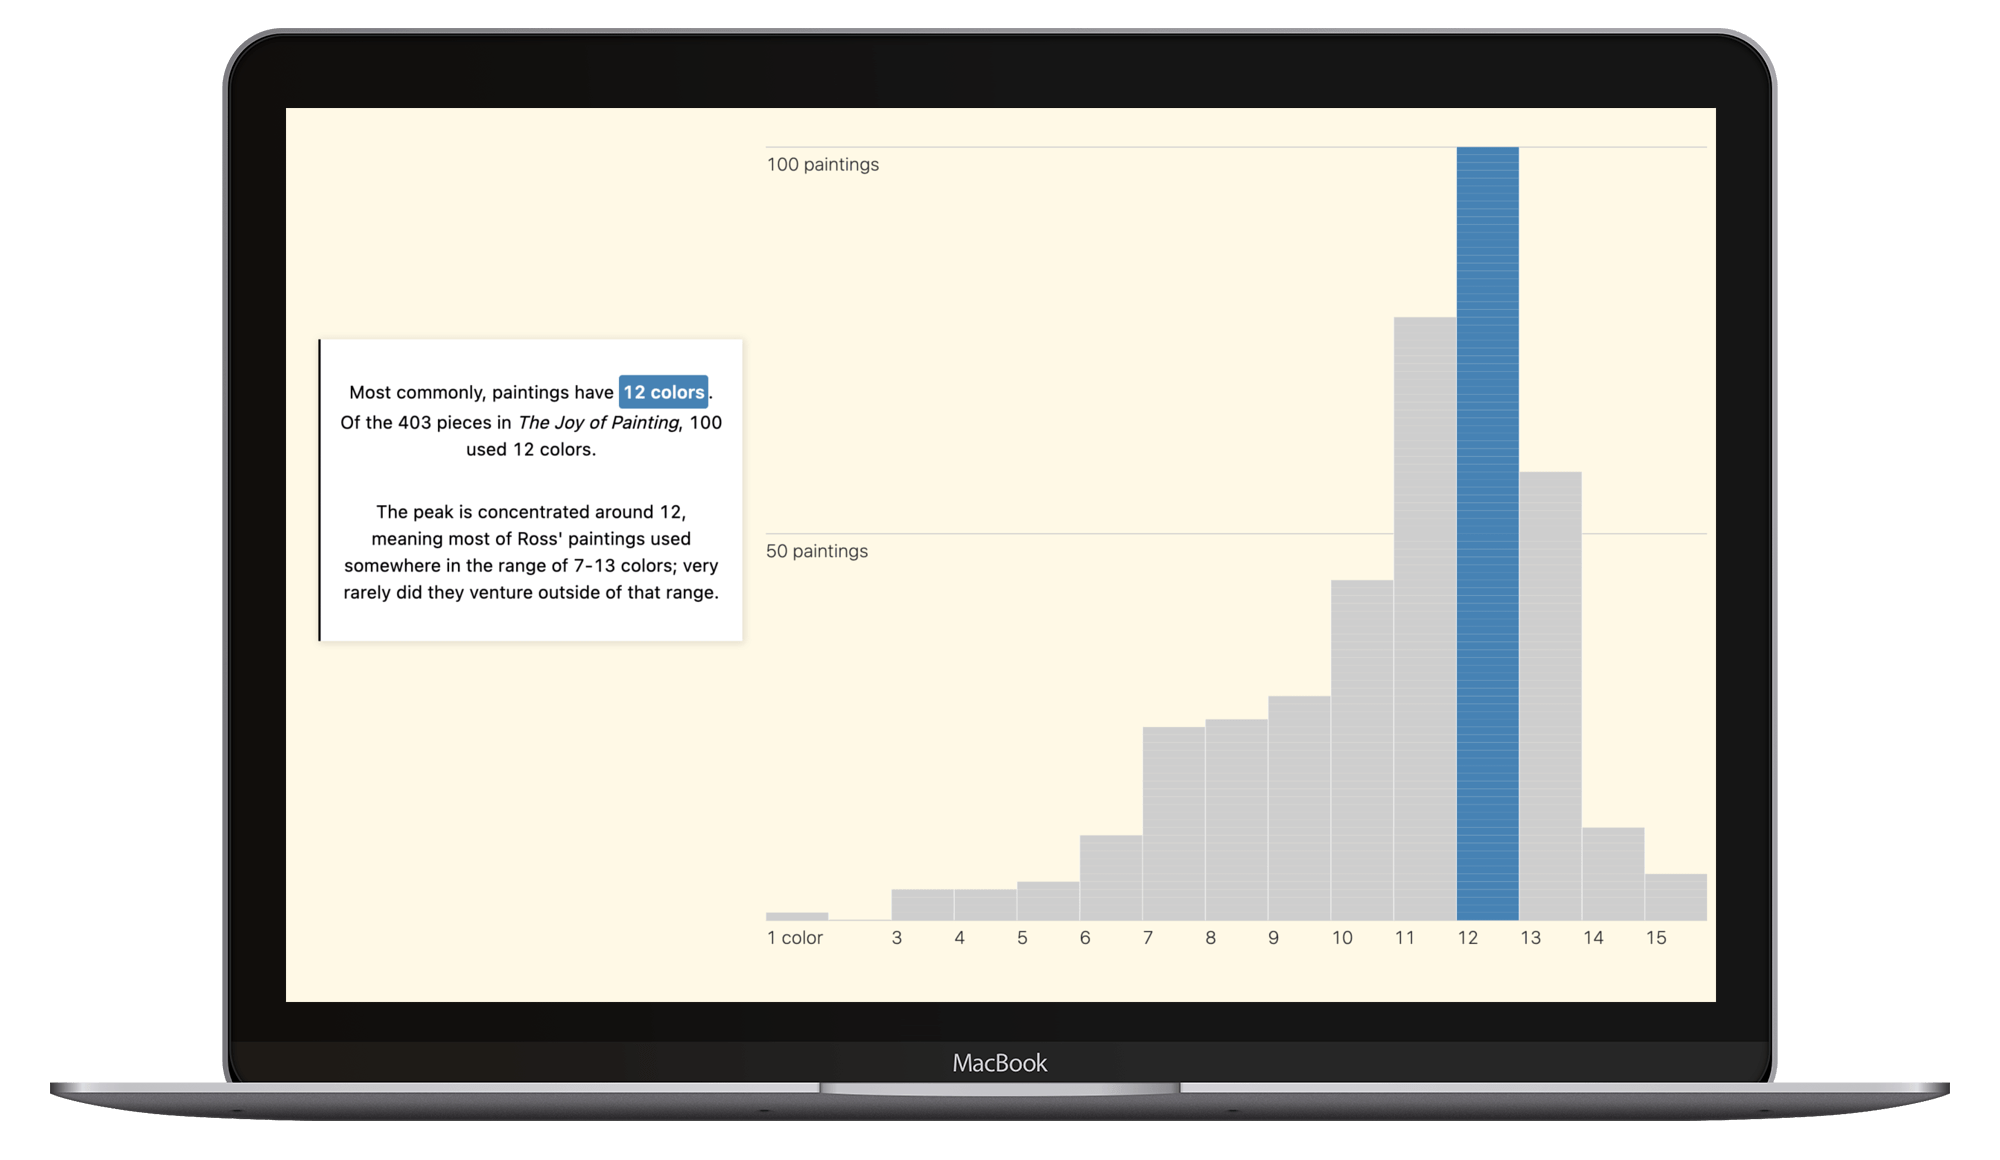
Task: Click the bar for 14 colors
Action: [x=1613, y=873]
